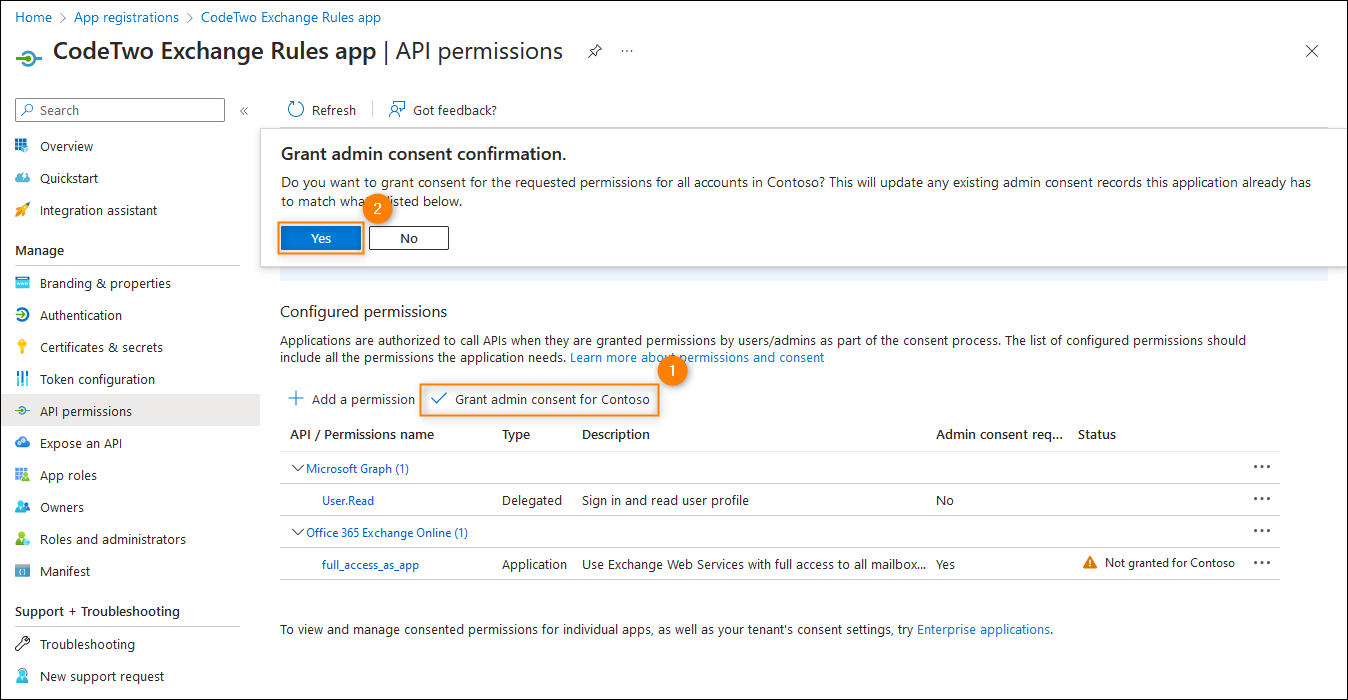Open Manifest in the sidebar

[x=65, y=571]
